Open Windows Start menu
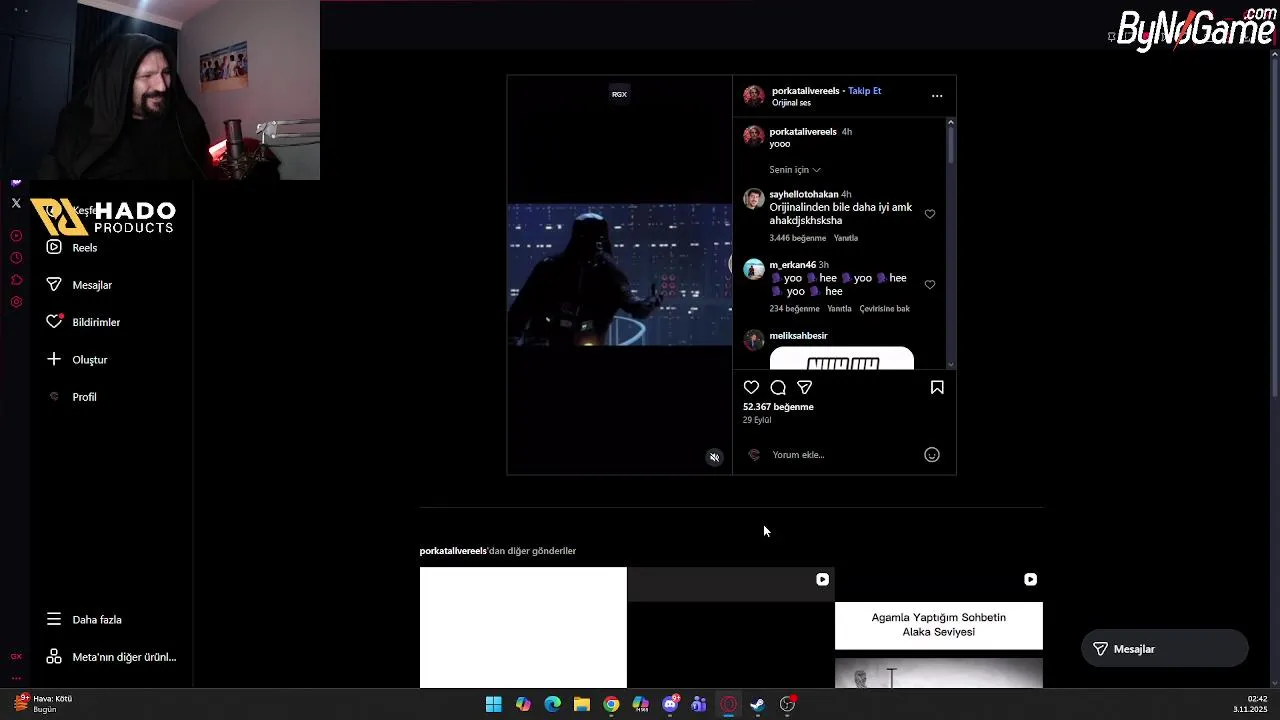Screen dimensions: 1280x720 (x=493, y=704)
